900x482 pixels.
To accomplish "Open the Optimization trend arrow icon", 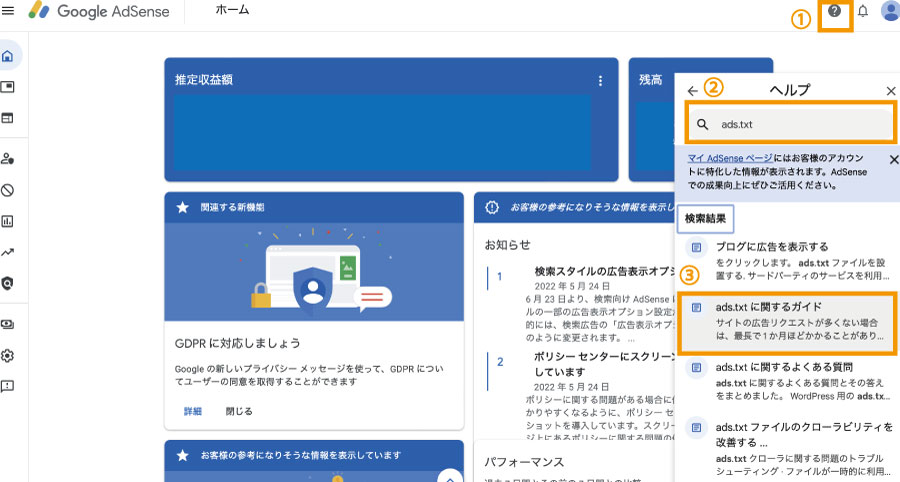I will pos(7,252).
